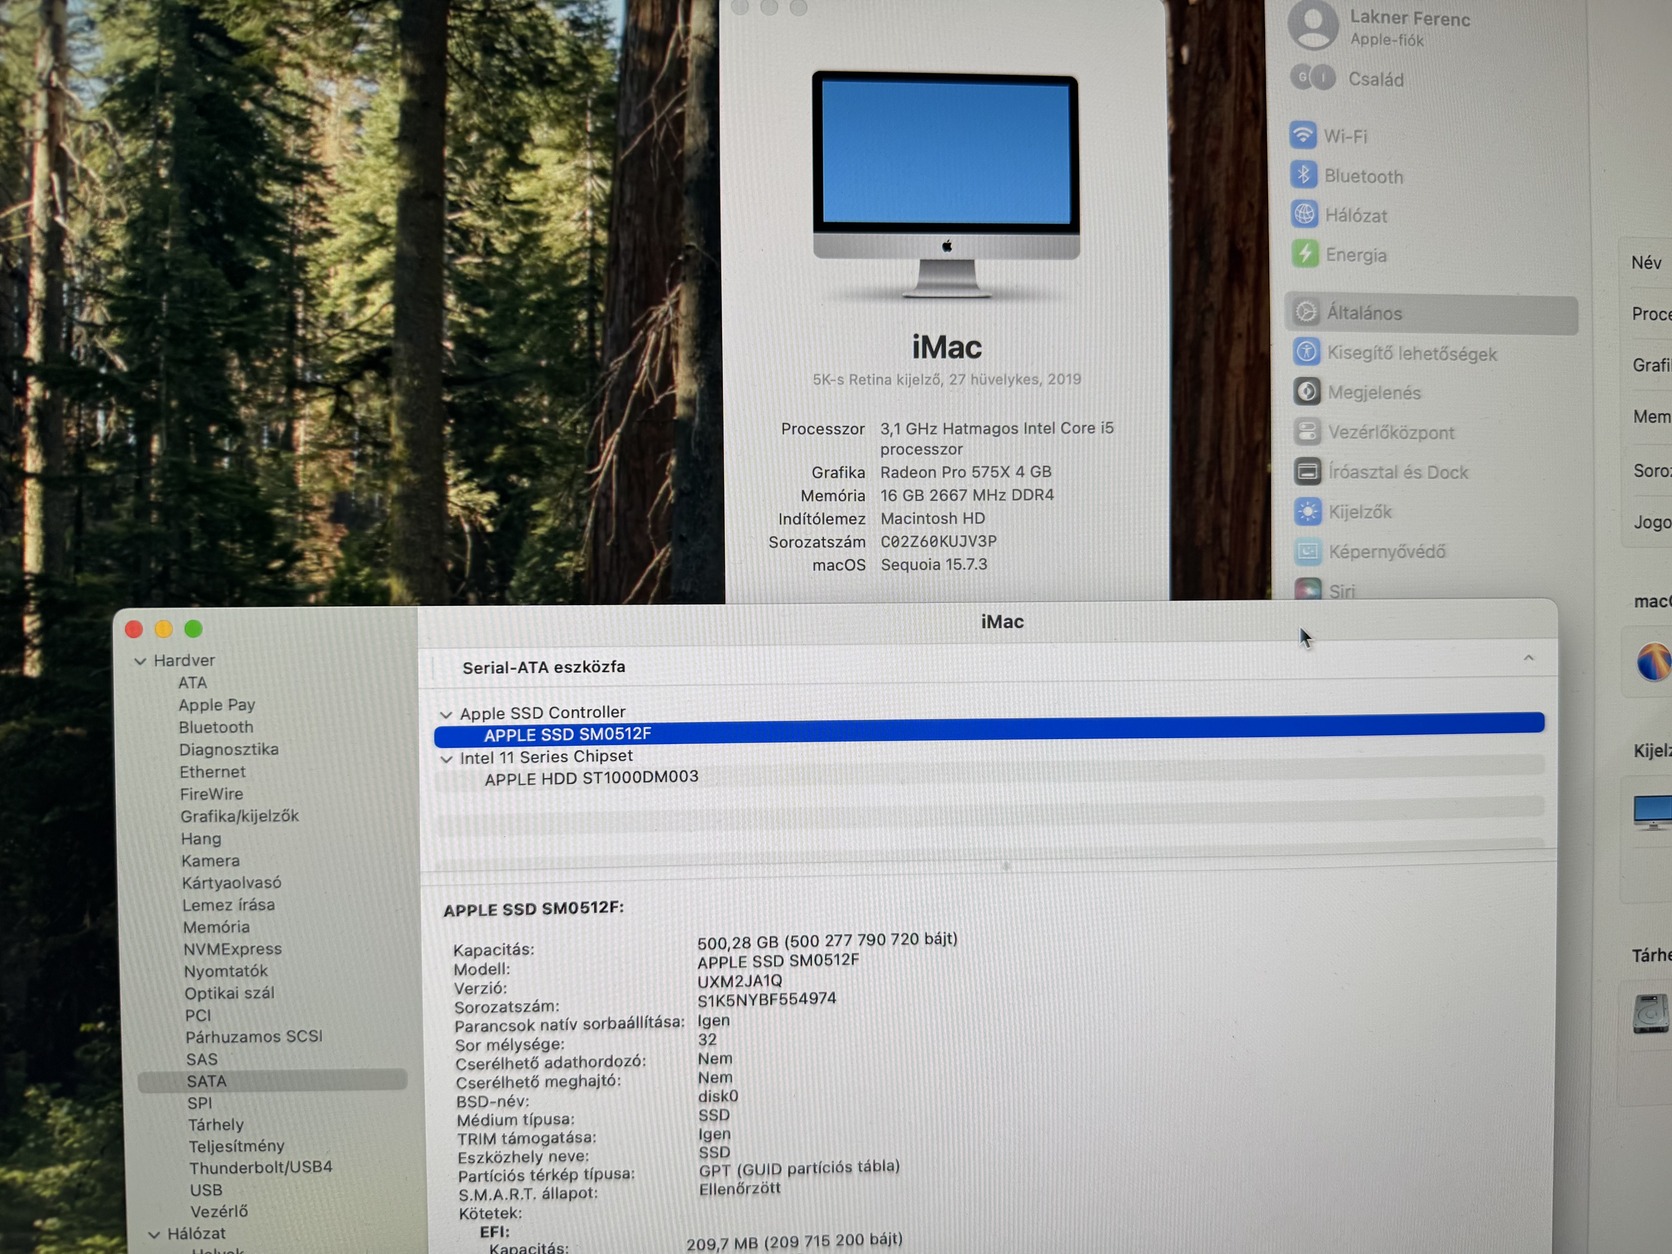Open NVMExpress in the Hardver list
The height and width of the screenshot is (1254, 1672).
[232, 949]
